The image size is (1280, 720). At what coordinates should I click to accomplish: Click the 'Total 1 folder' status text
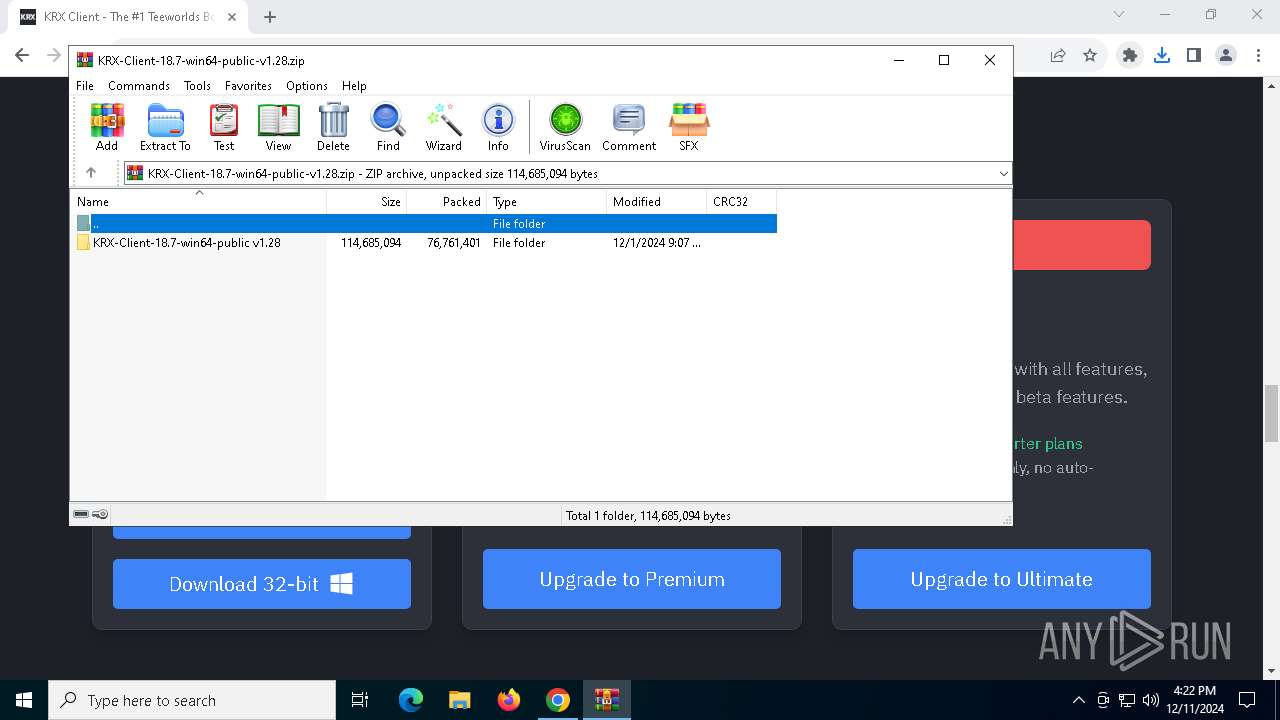pyautogui.click(x=648, y=516)
